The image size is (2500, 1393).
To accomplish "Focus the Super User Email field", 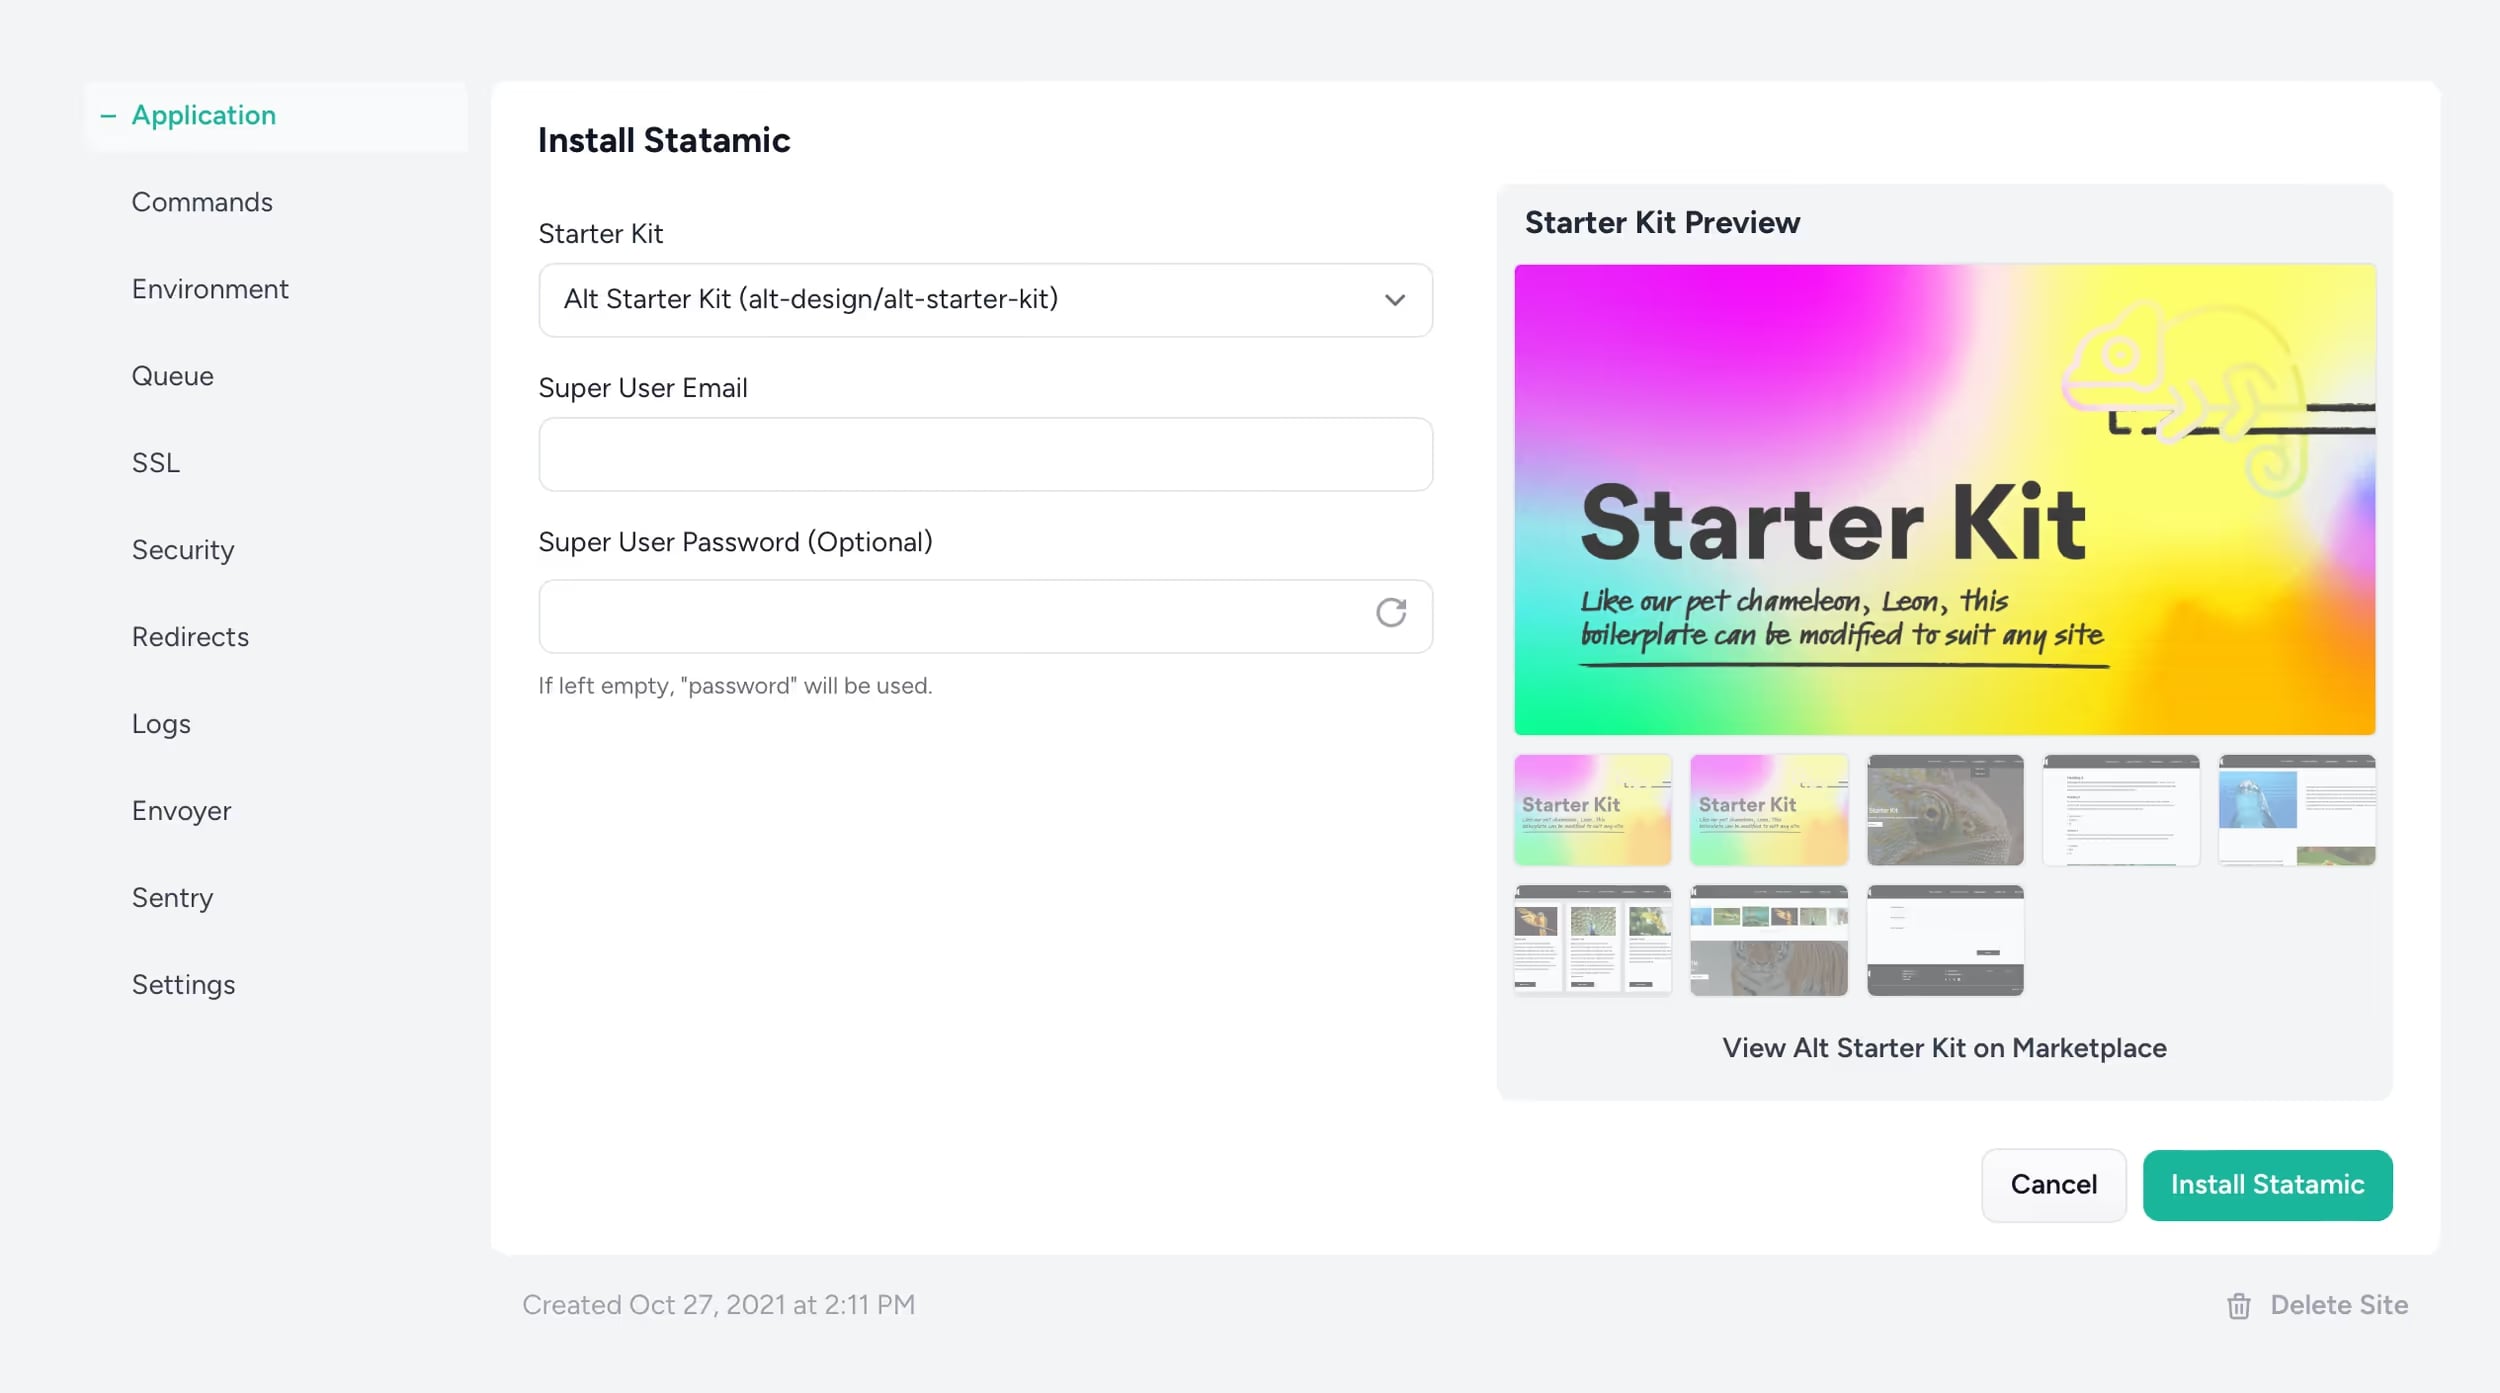I will point(985,454).
